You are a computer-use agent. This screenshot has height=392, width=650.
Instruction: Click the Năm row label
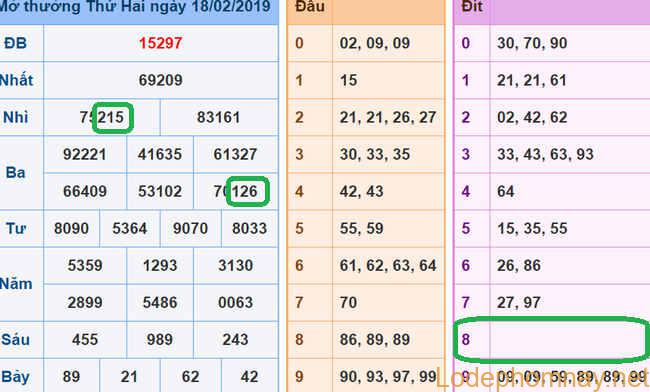point(16,284)
